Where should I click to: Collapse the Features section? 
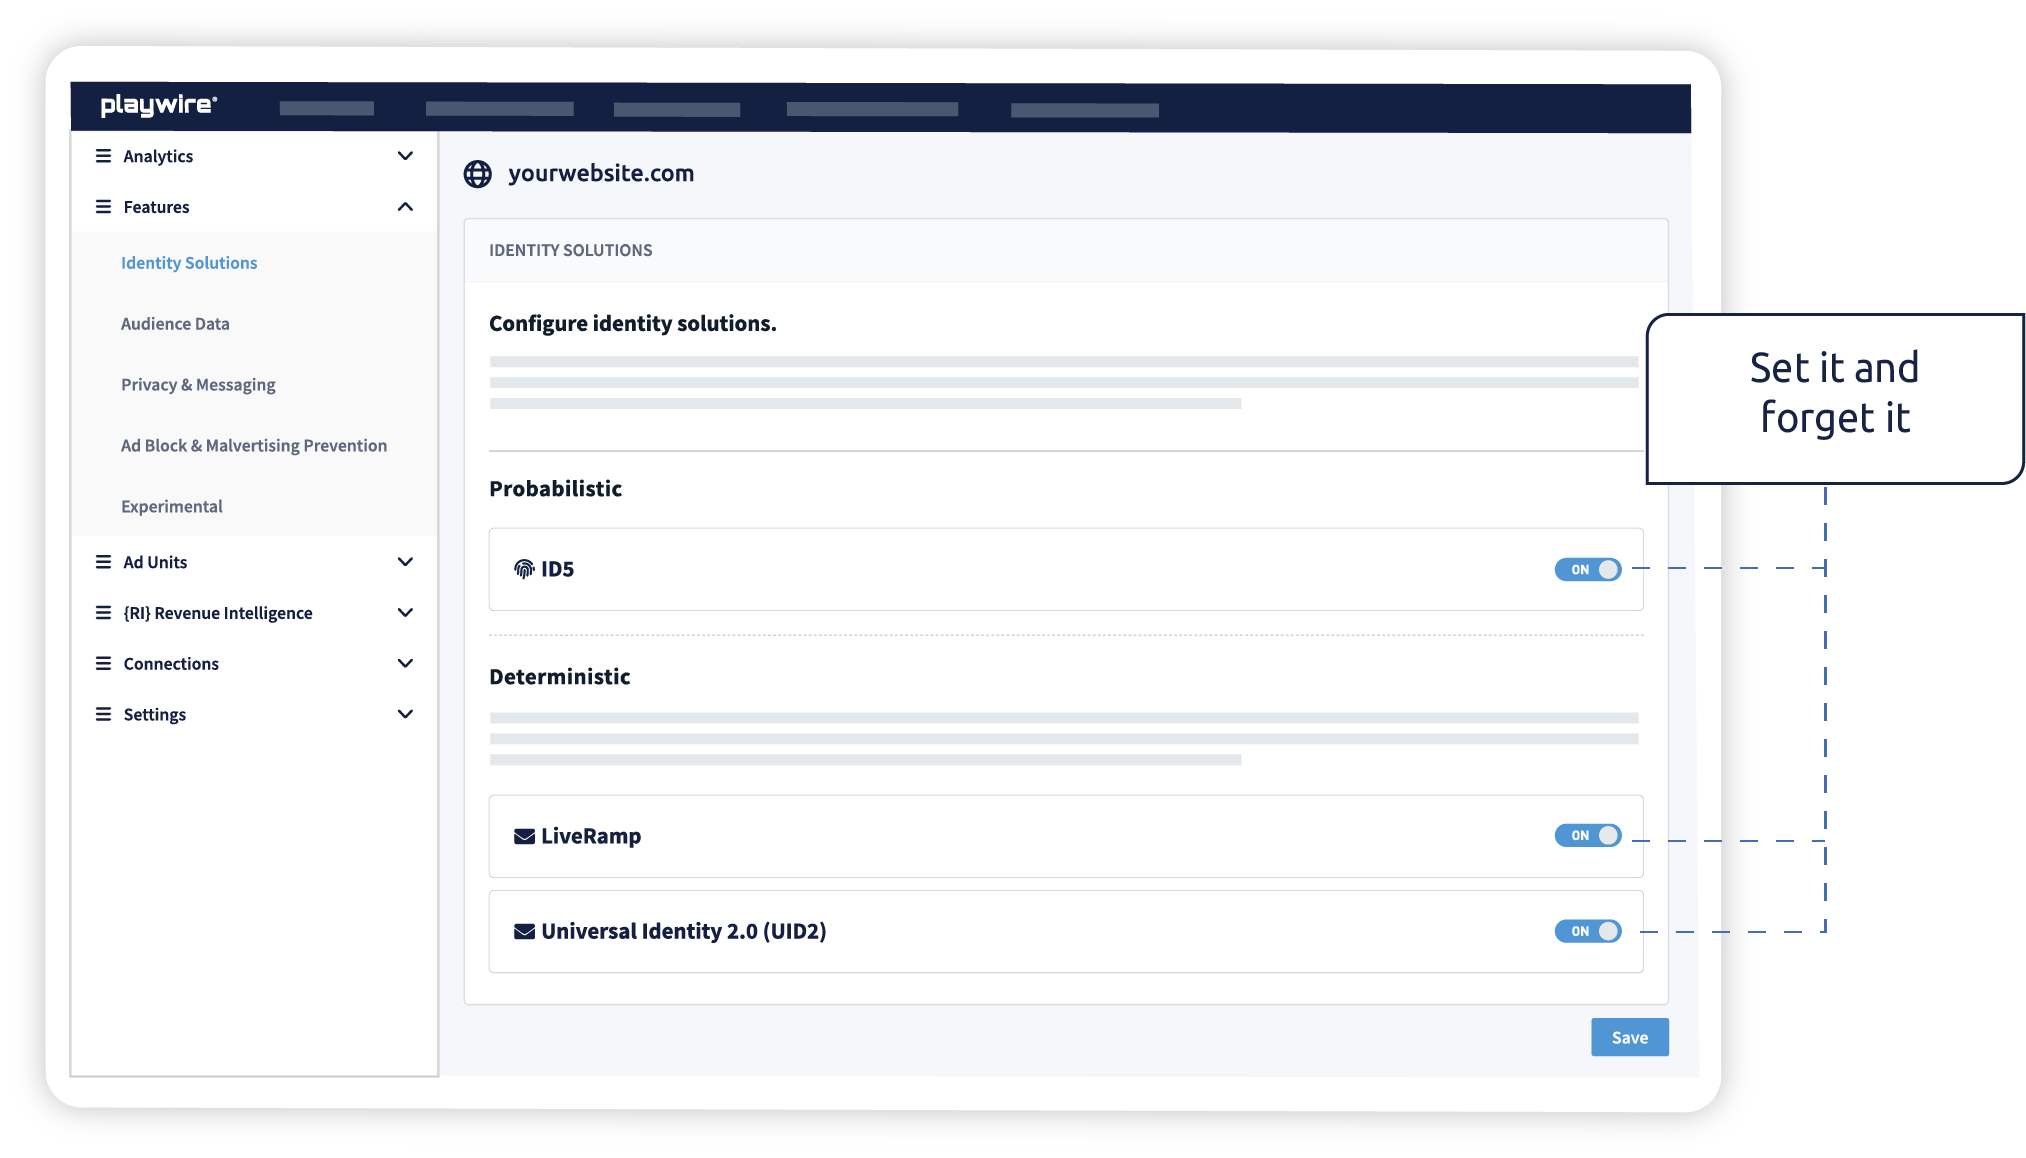point(405,206)
